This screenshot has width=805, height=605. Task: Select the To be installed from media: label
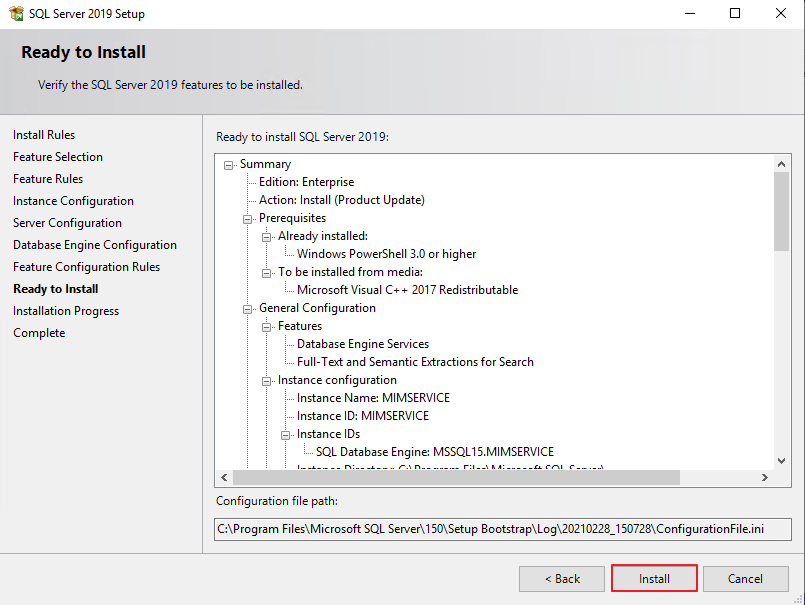click(x=350, y=272)
